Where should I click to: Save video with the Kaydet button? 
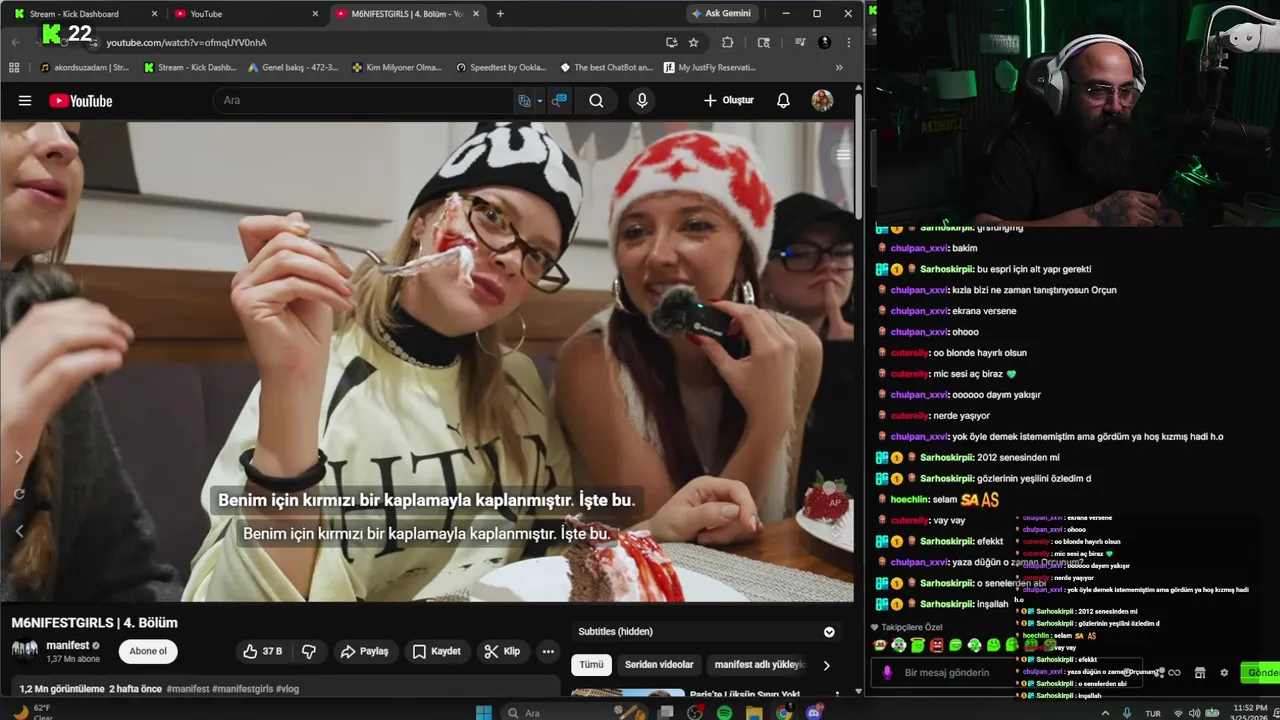[437, 651]
